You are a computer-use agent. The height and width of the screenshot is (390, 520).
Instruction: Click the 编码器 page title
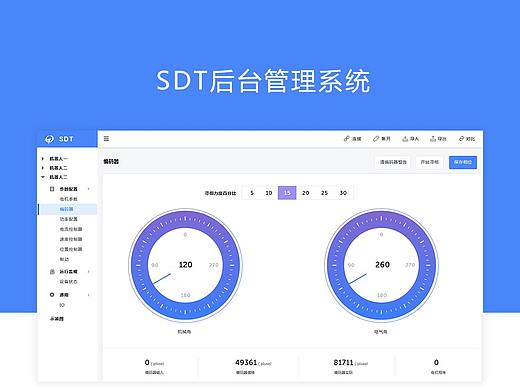click(111, 162)
